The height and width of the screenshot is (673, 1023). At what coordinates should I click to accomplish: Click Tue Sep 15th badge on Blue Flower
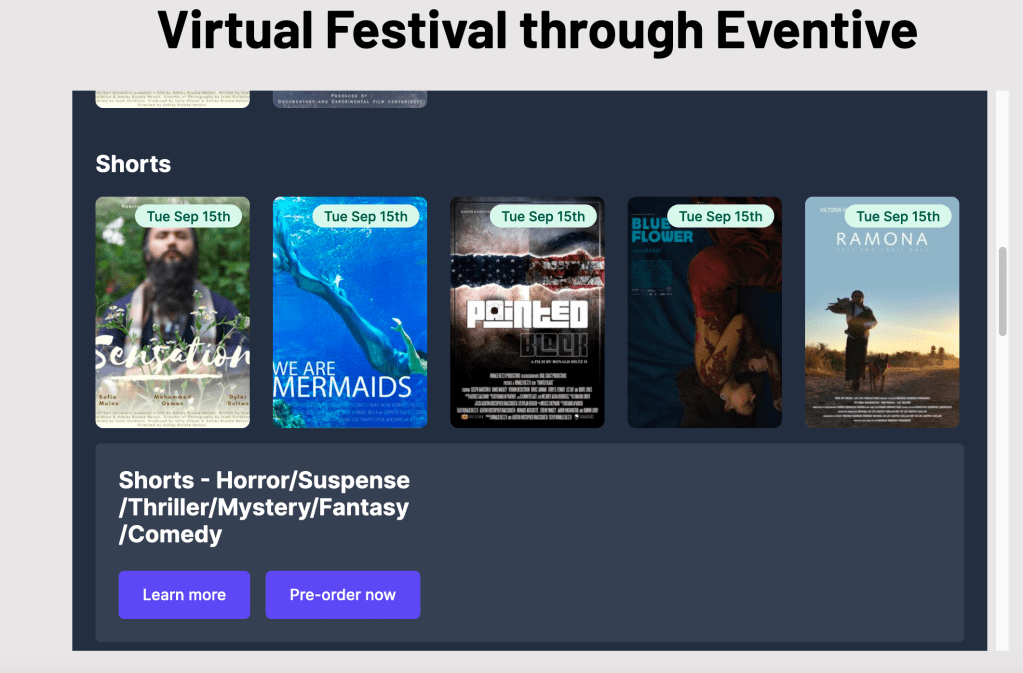point(721,216)
